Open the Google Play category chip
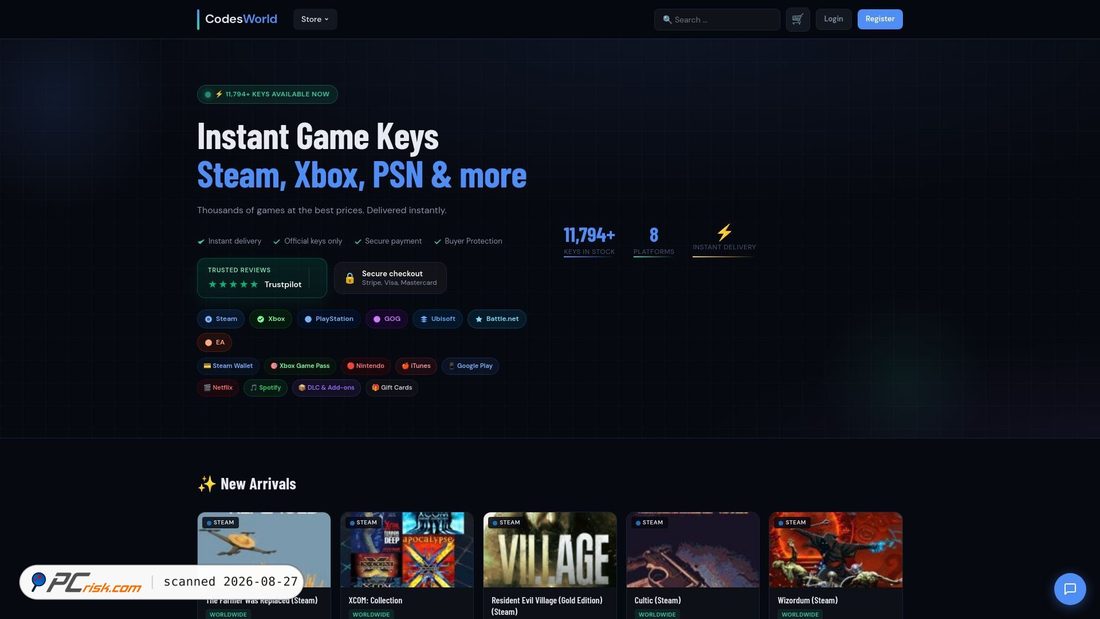Viewport: 1100px width, 619px height. (x=471, y=366)
